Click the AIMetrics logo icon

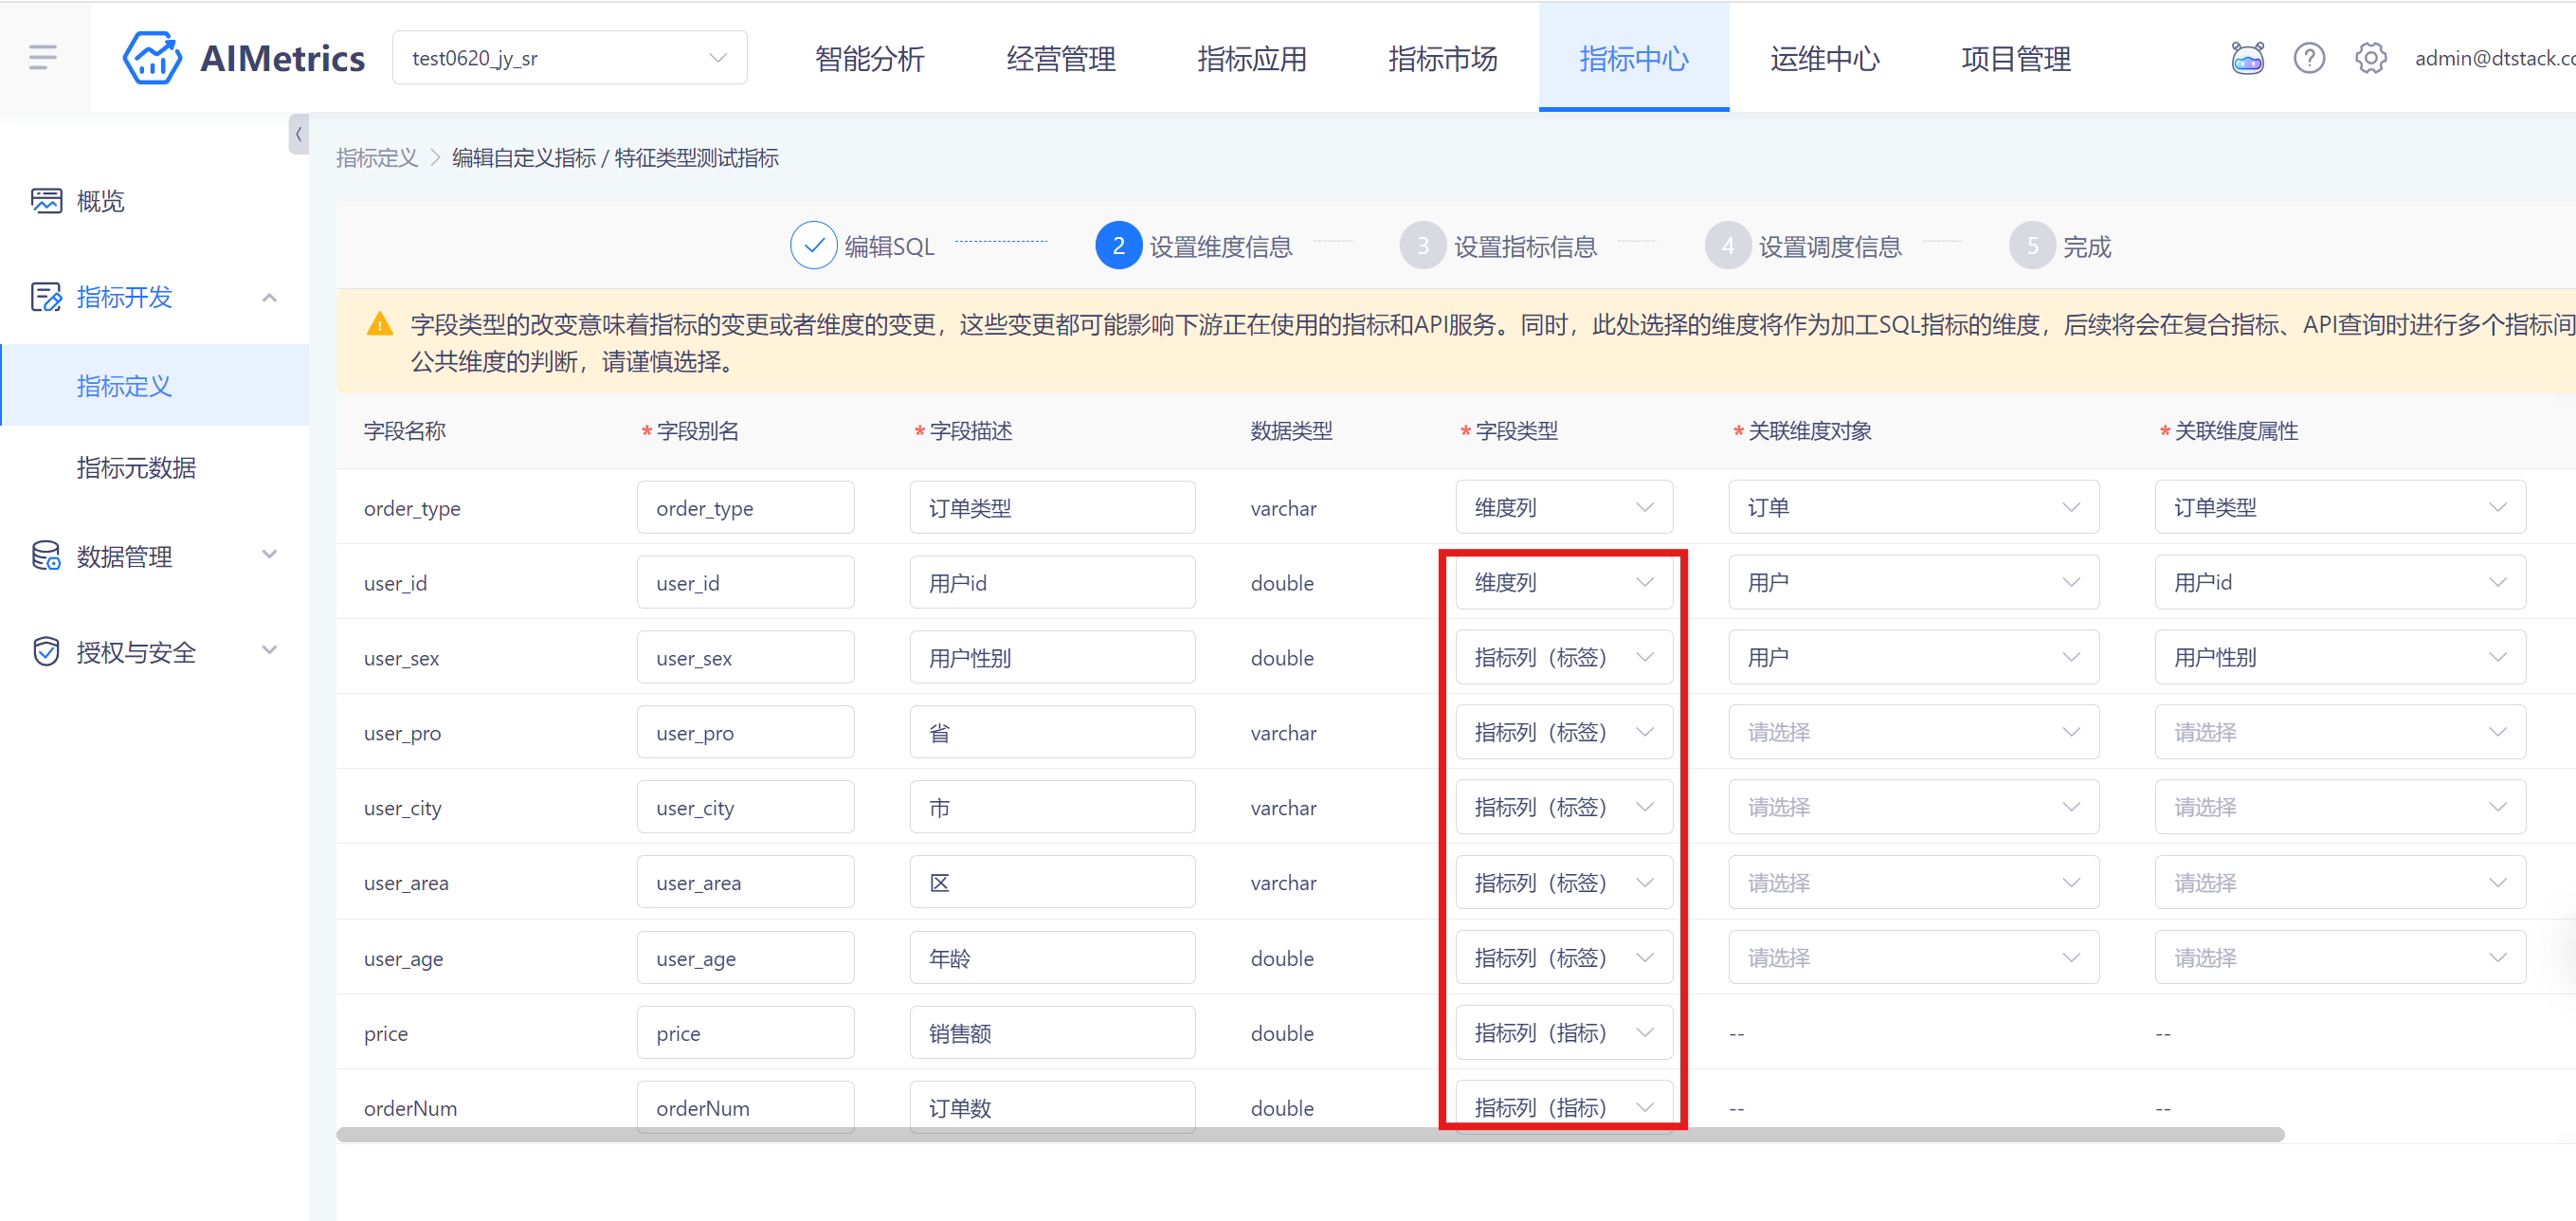click(152, 58)
